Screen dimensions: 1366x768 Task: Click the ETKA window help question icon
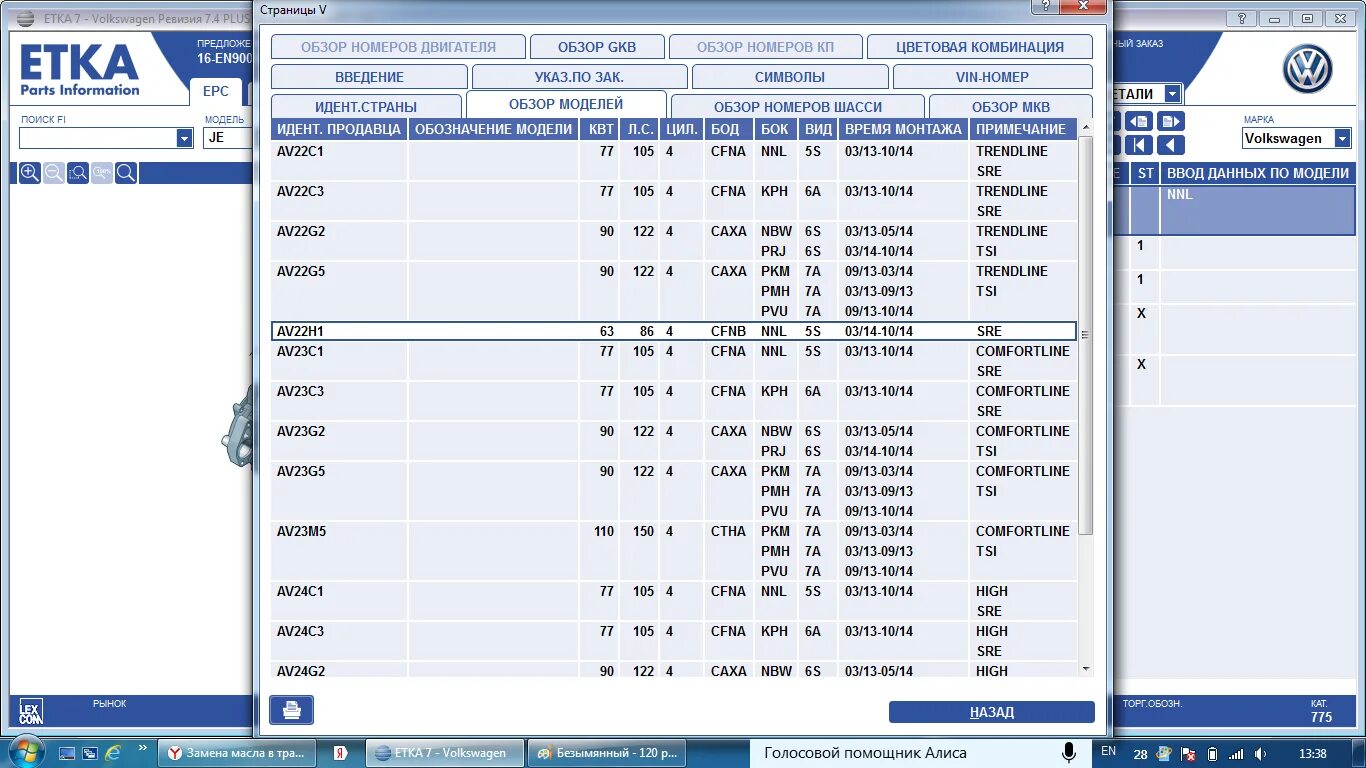pos(1241,18)
